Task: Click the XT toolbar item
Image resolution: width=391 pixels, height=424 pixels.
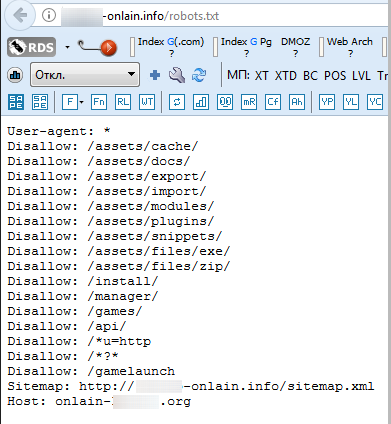Action: [x=261, y=76]
